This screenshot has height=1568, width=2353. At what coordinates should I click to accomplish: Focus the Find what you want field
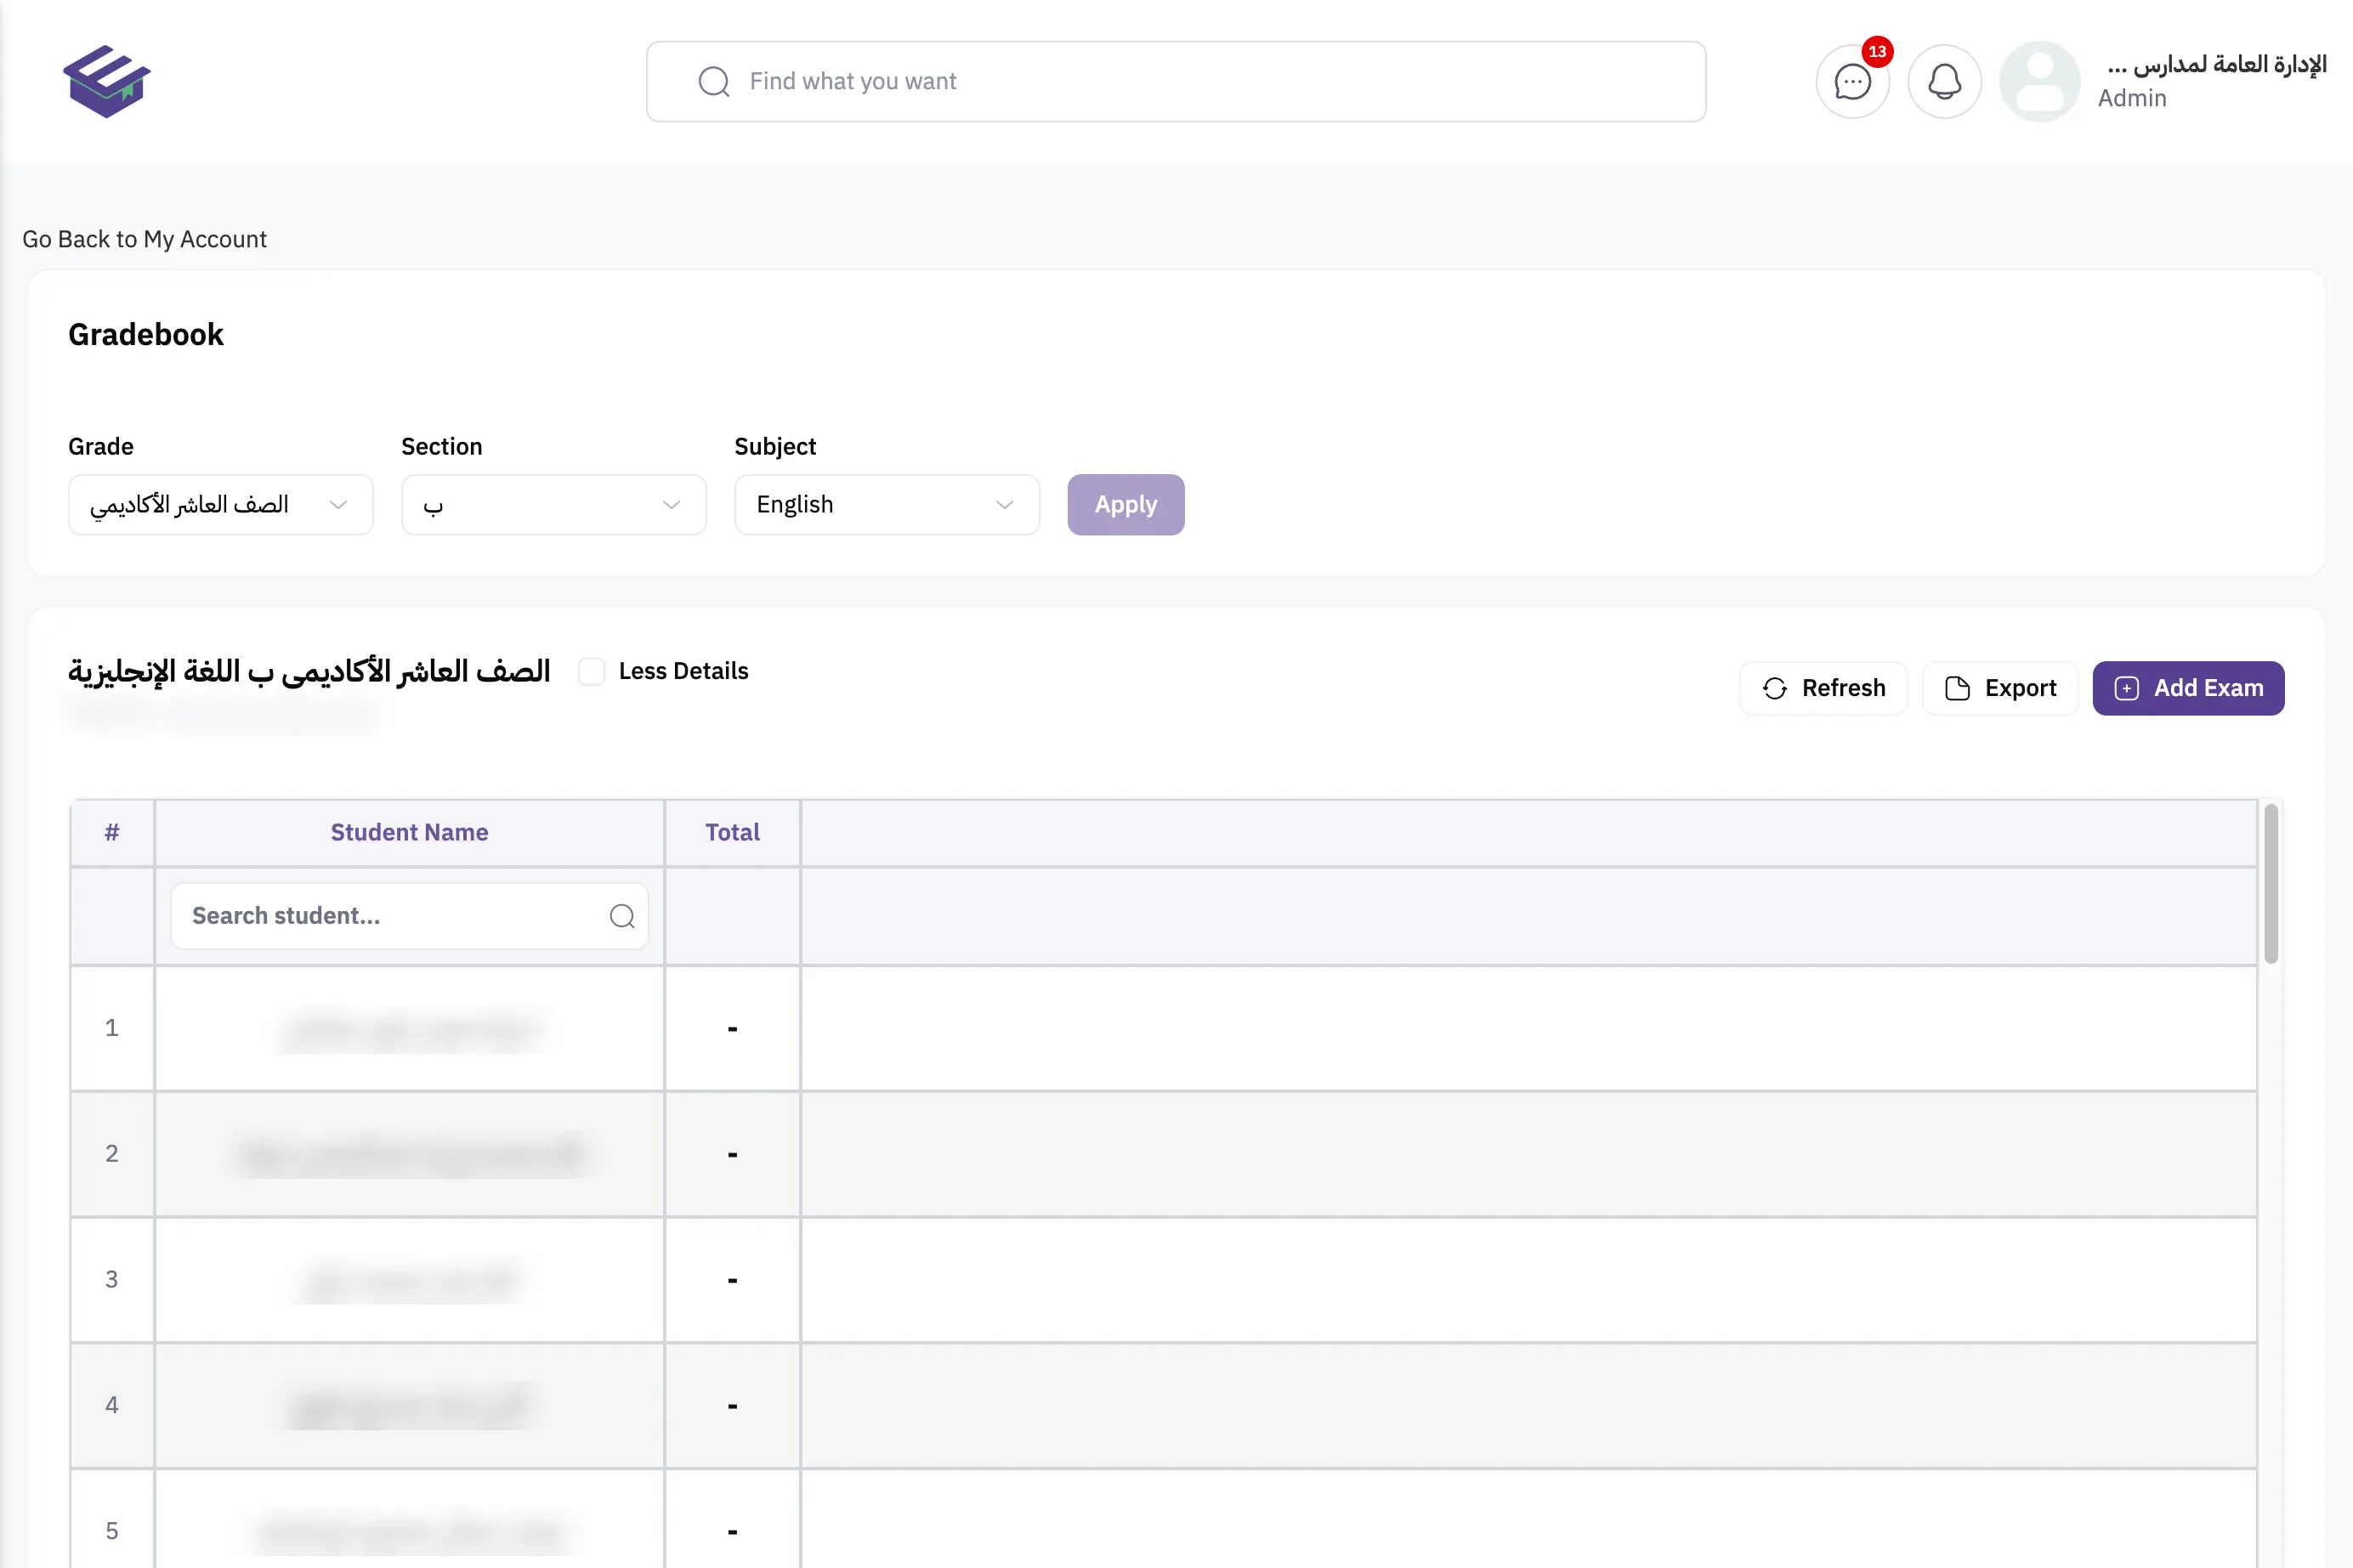click(x=1175, y=82)
